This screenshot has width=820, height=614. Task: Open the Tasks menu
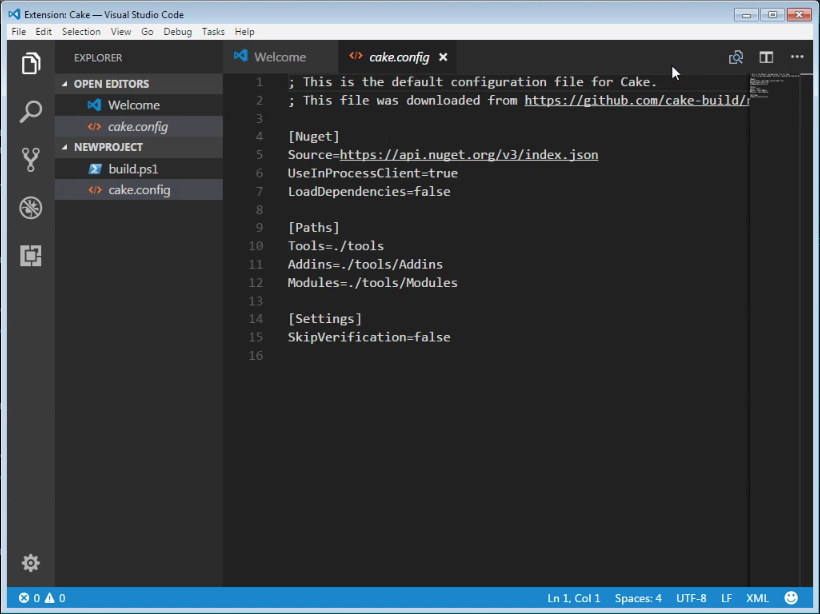click(213, 31)
